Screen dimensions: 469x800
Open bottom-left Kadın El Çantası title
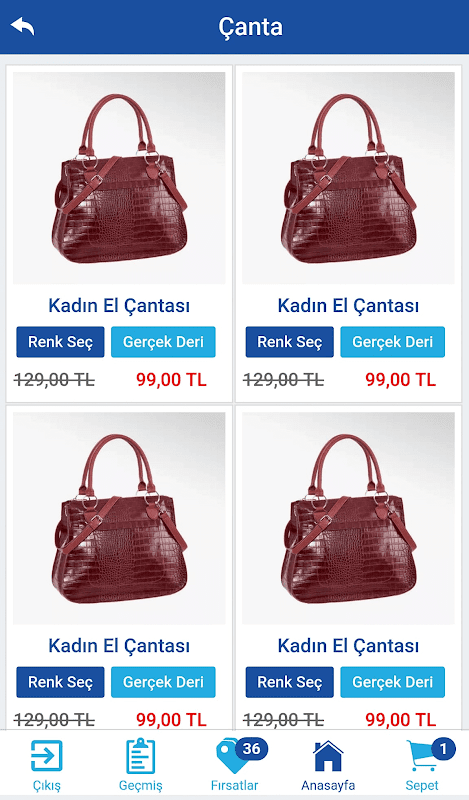[119, 646]
